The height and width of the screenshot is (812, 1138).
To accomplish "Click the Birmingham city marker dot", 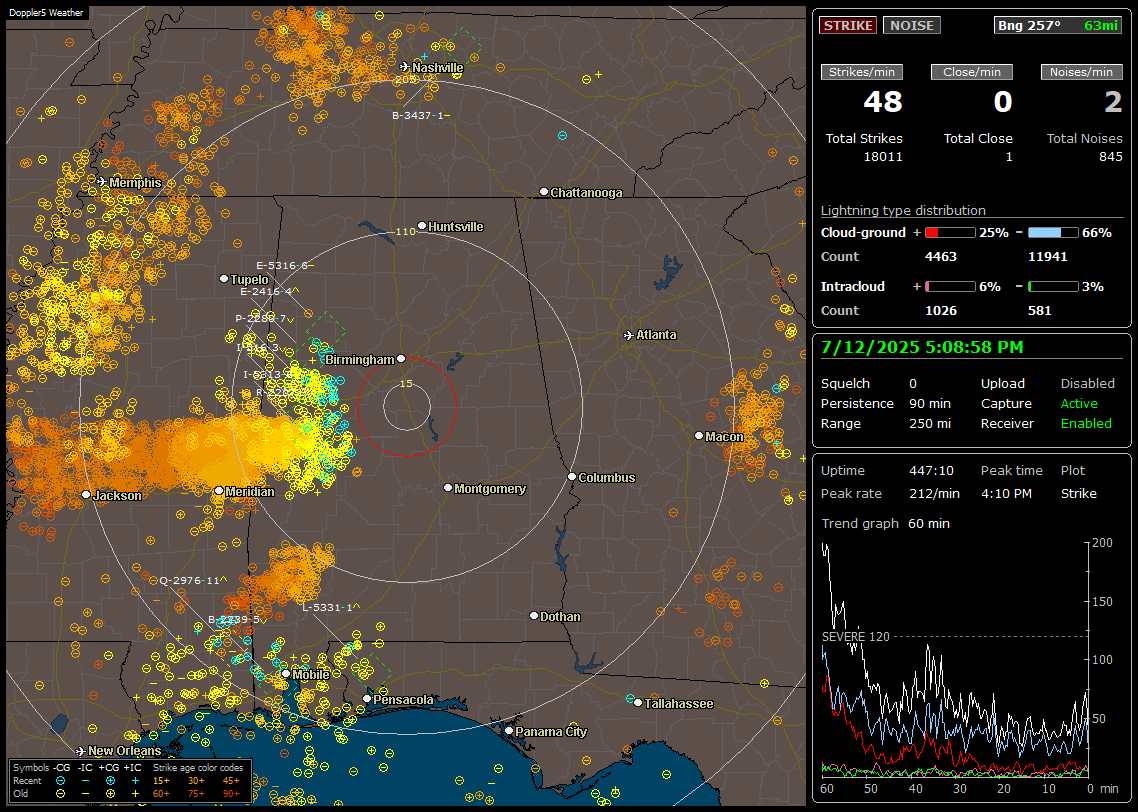I will (x=401, y=358).
